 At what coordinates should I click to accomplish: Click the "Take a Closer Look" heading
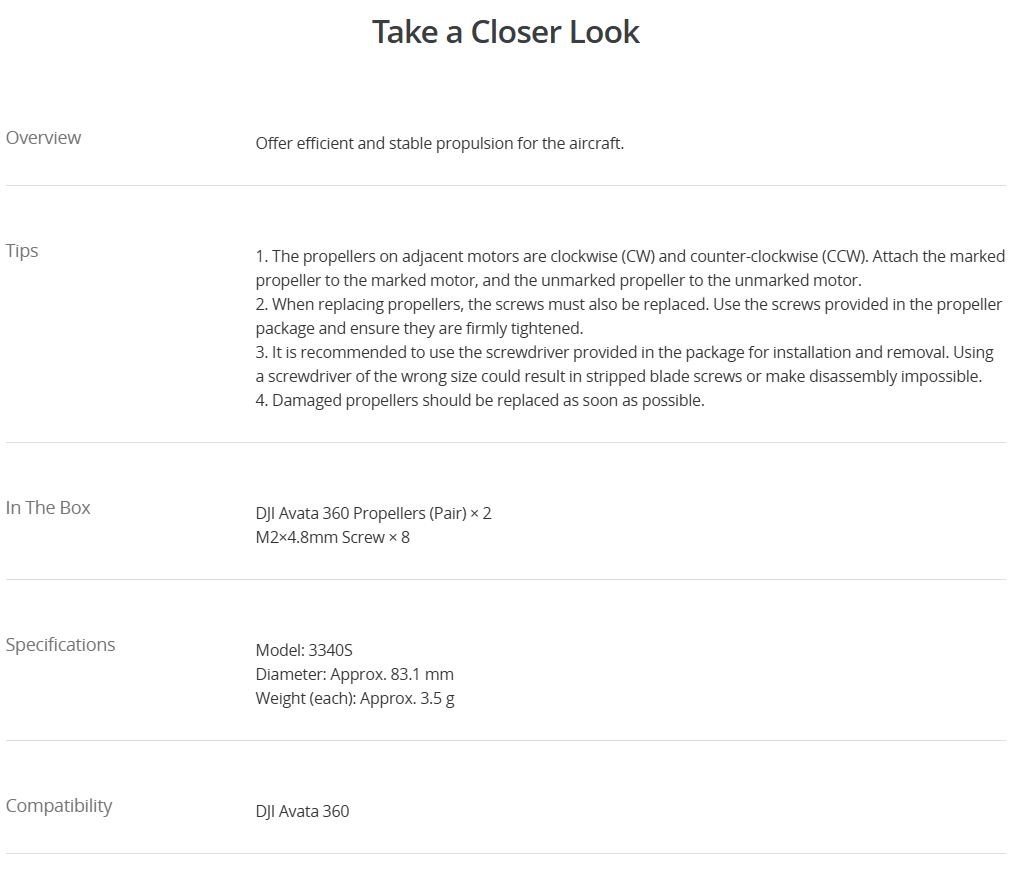click(x=505, y=32)
